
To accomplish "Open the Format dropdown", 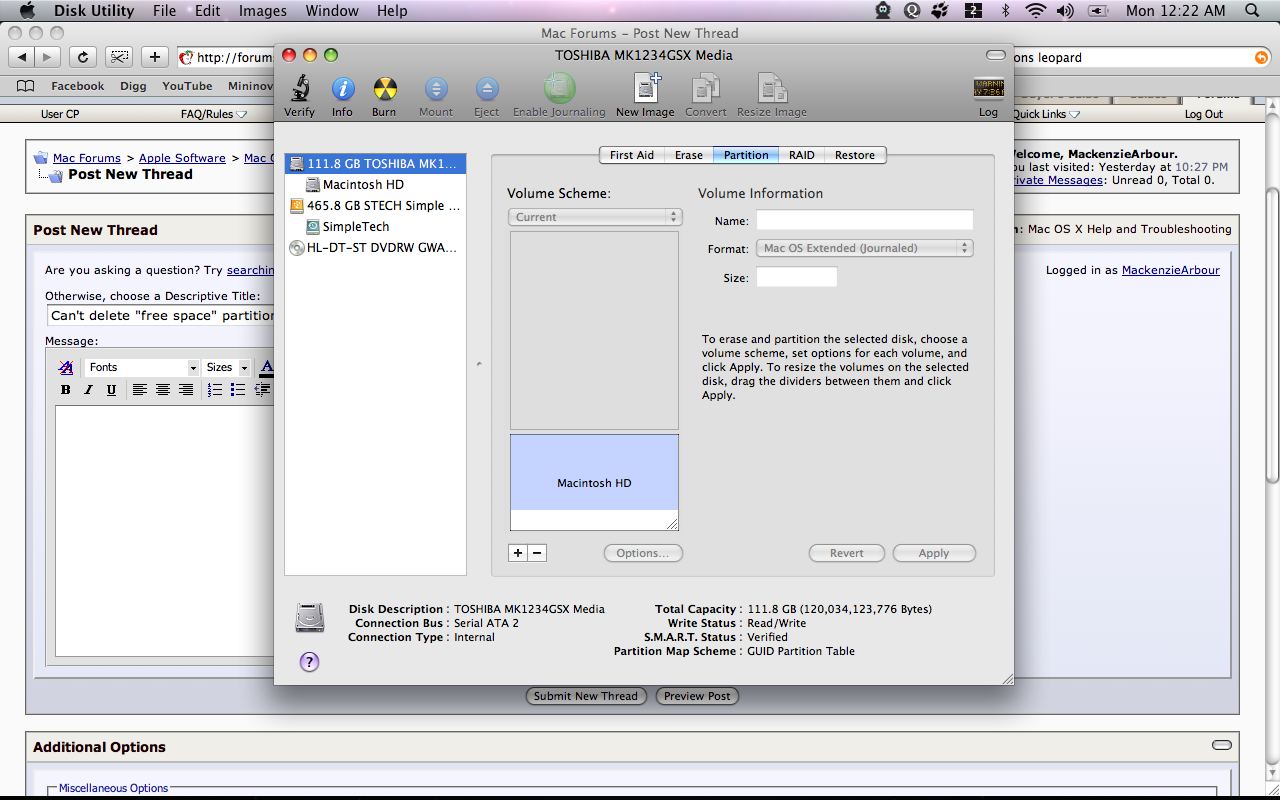I will (x=864, y=248).
